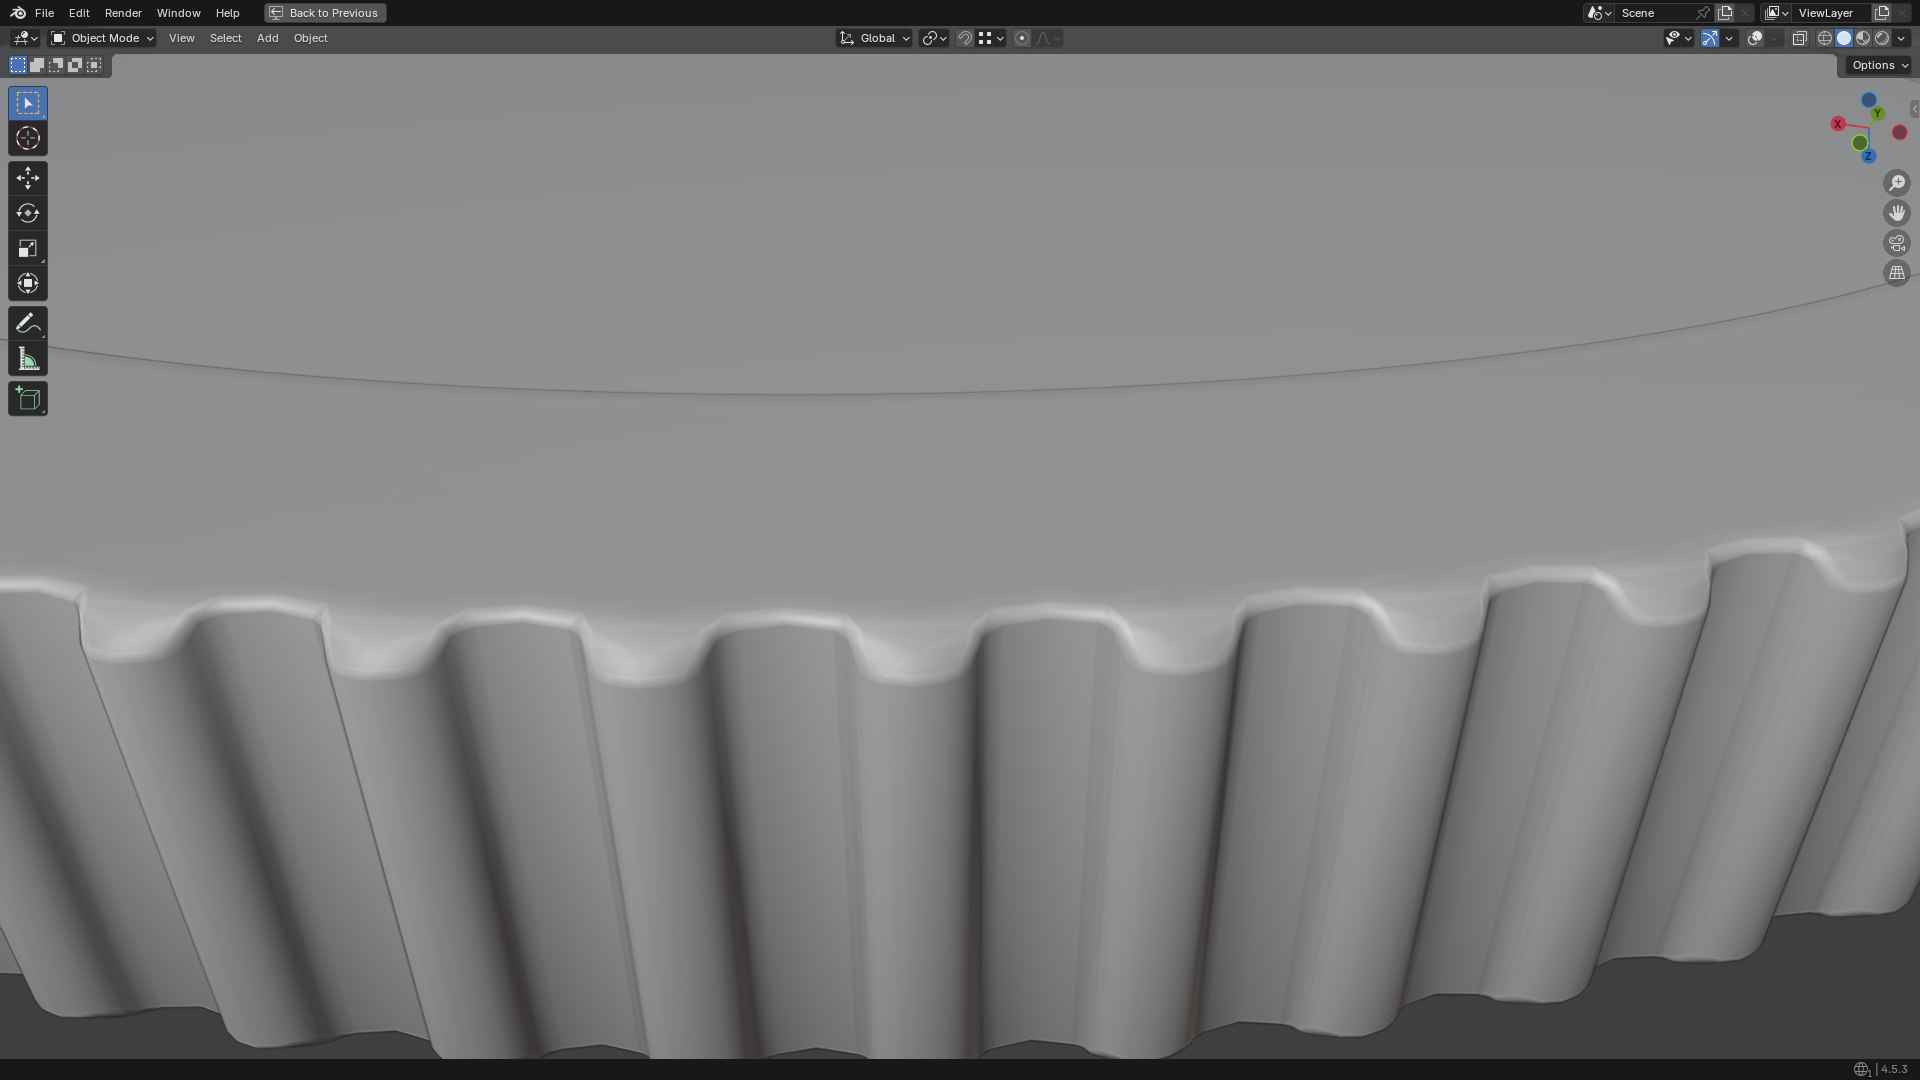Activate the 3D Cursor tool
Screen dimensions: 1920x1080
(28, 138)
